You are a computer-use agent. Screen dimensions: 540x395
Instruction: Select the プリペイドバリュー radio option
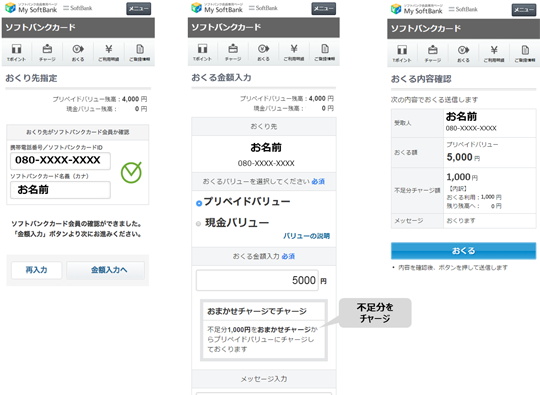(199, 204)
